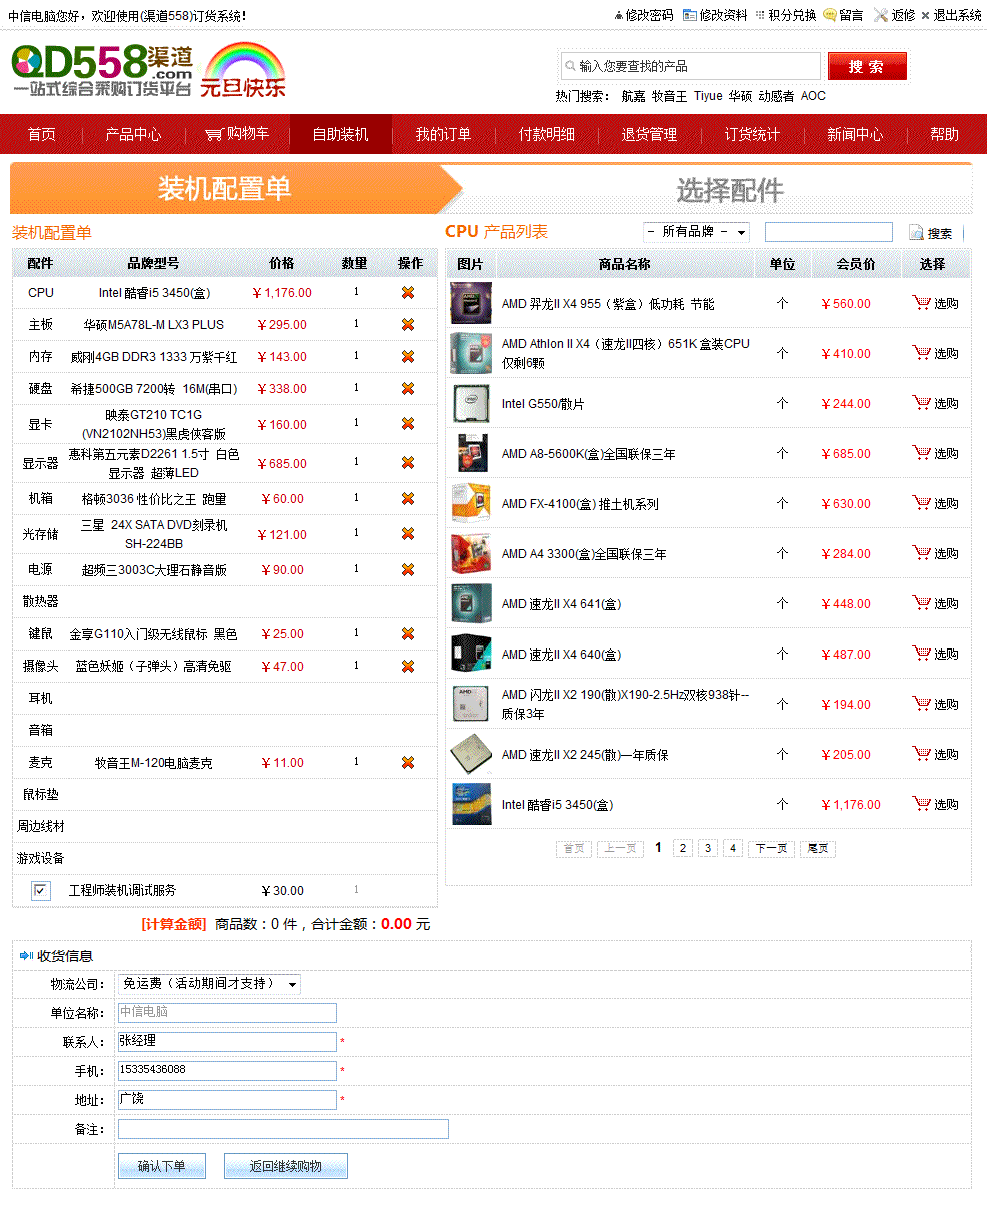Delete the 希捷500GB hard disk row
987x1206 pixels.
408,389
